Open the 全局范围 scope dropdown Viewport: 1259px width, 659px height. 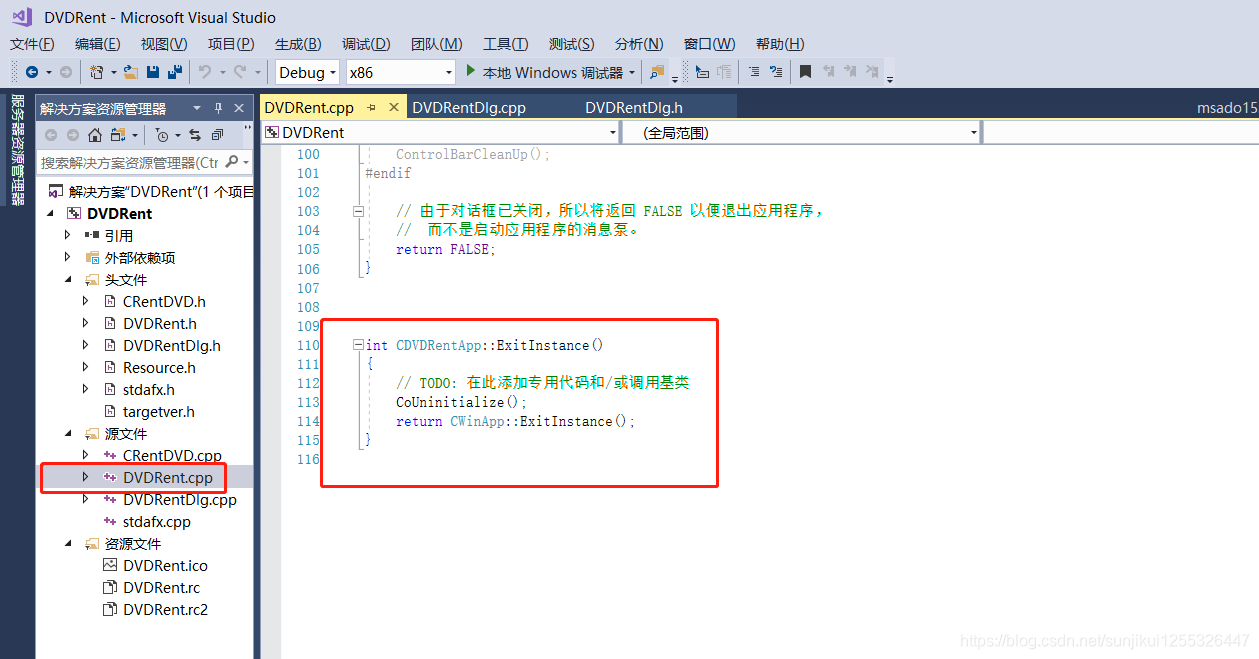(801, 132)
